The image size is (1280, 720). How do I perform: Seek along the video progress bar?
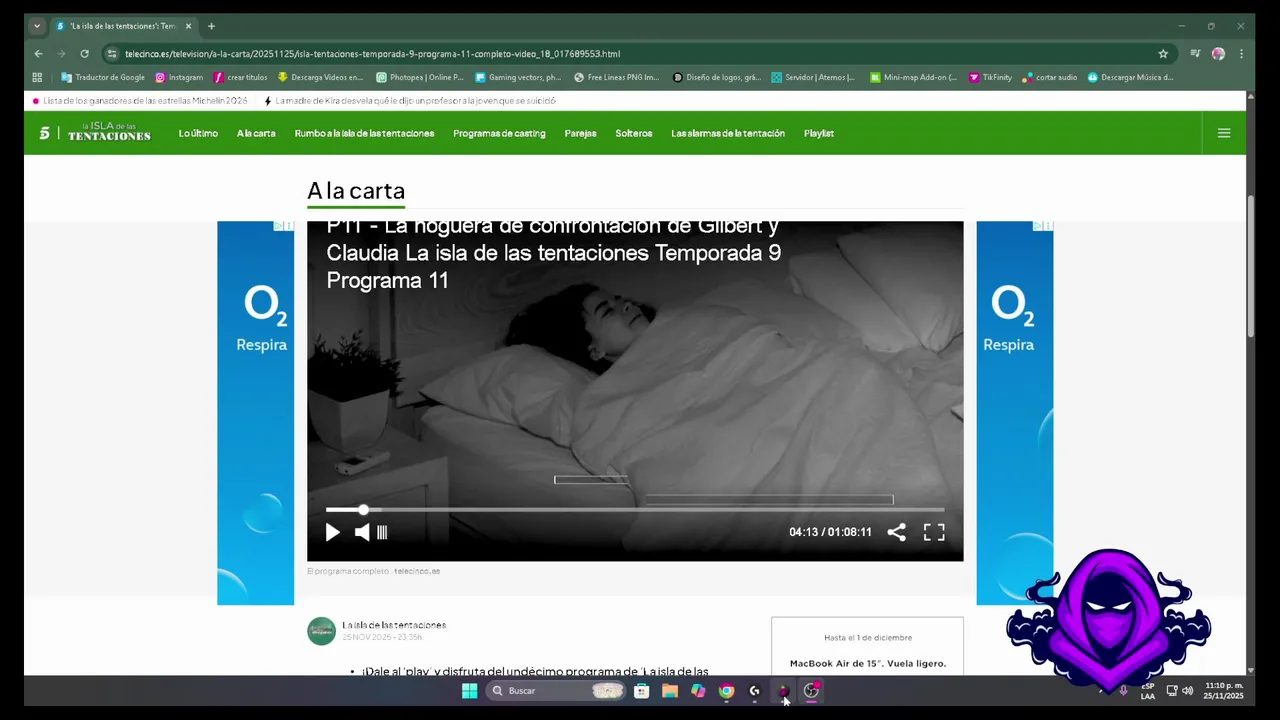click(x=635, y=510)
